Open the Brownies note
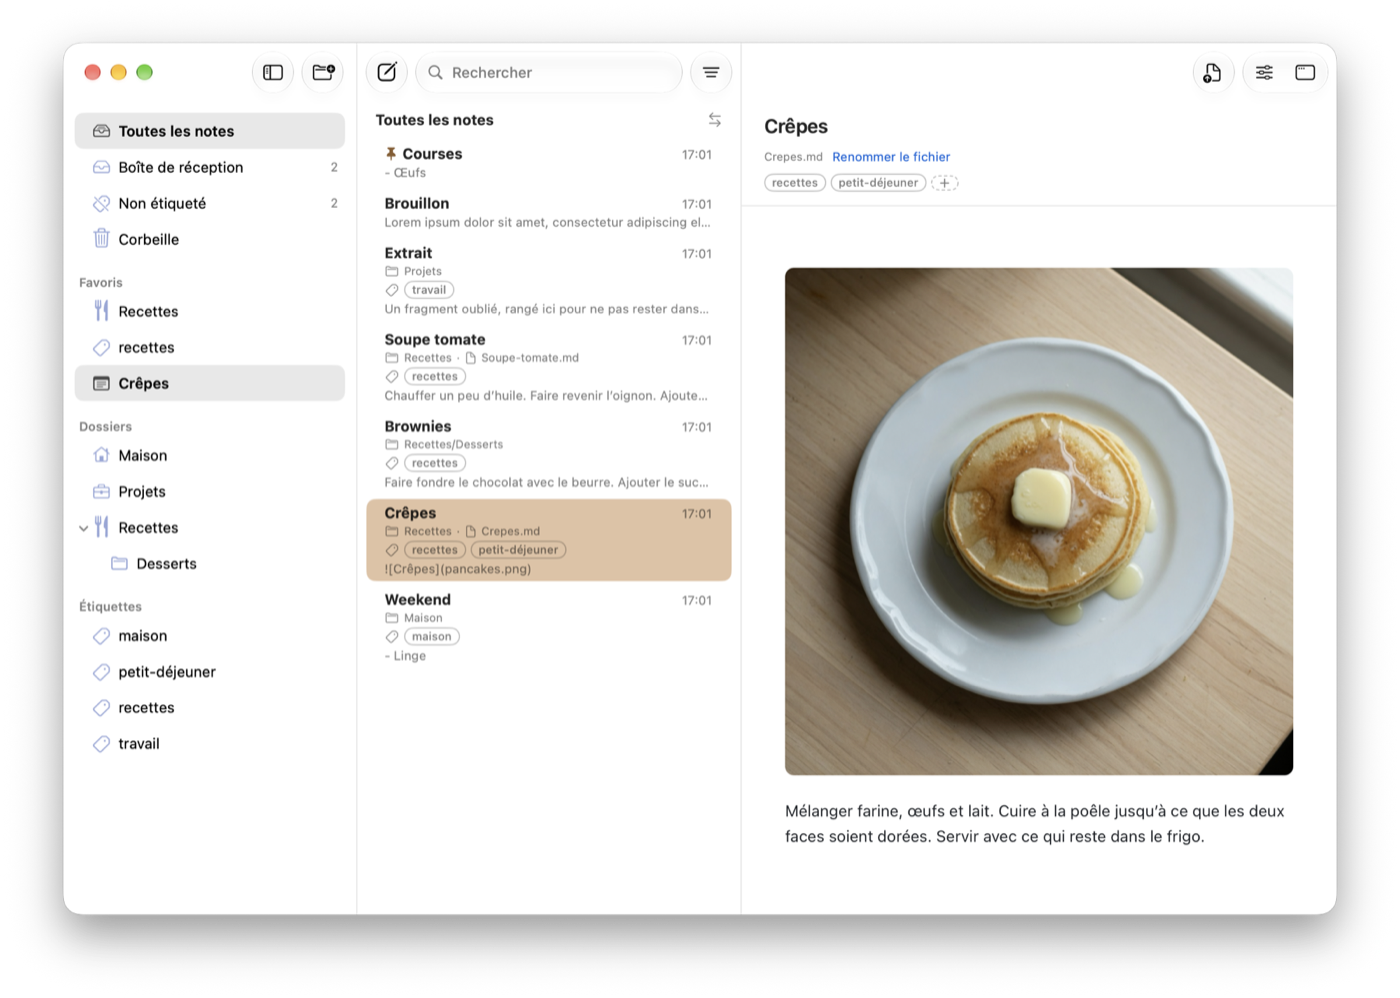 pyautogui.click(x=549, y=453)
